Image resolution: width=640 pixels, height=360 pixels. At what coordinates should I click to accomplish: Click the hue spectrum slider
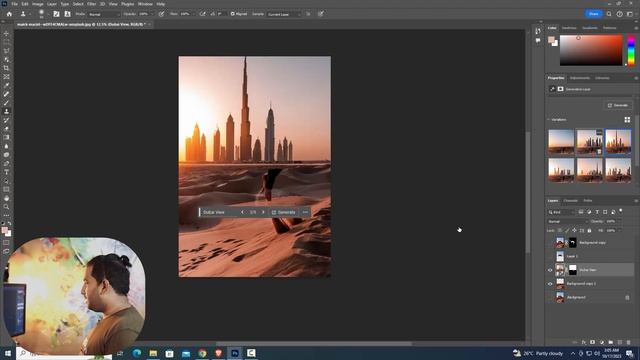631,50
